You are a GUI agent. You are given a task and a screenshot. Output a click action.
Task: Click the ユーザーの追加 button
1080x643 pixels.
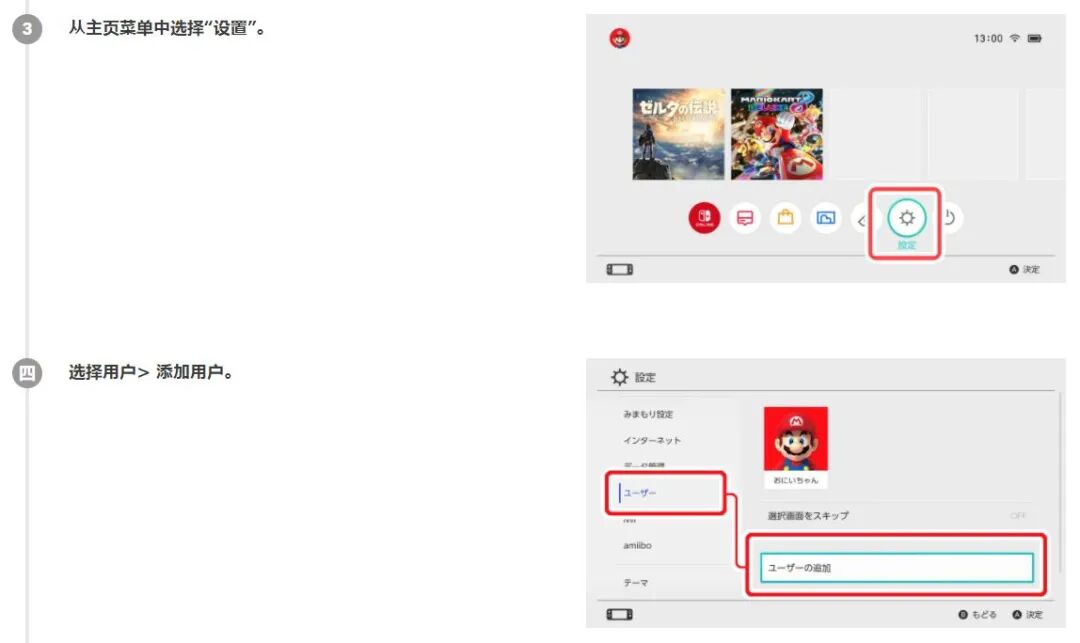(x=897, y=568)
